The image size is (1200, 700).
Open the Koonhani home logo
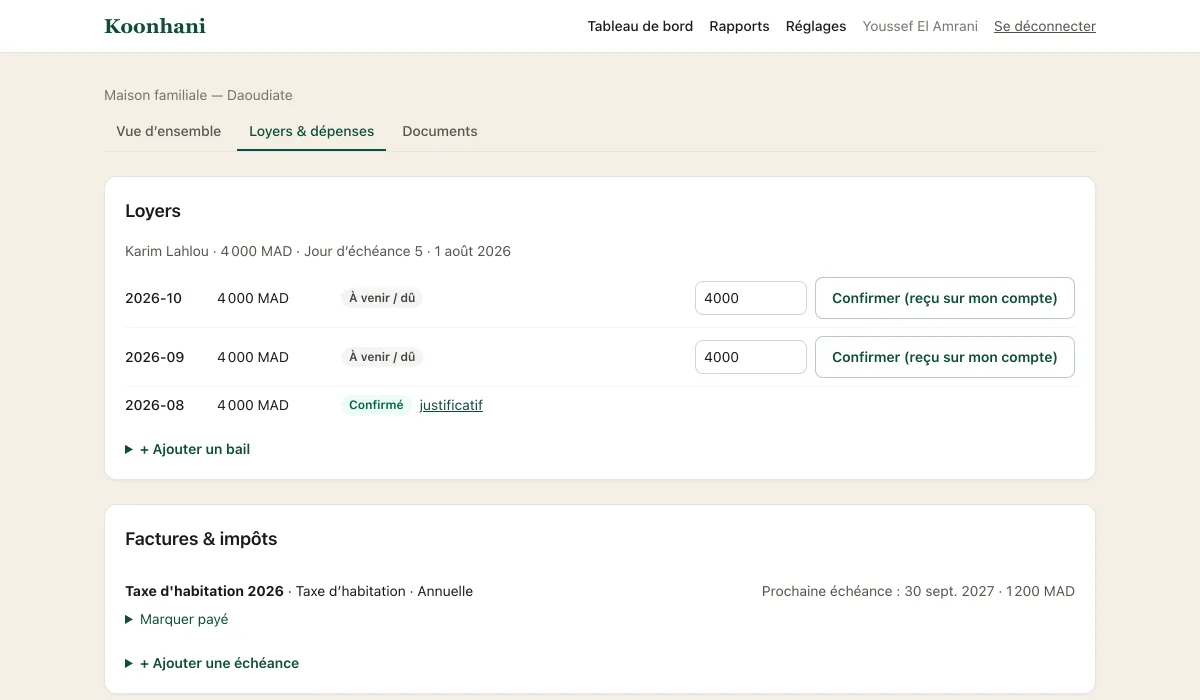155,26
